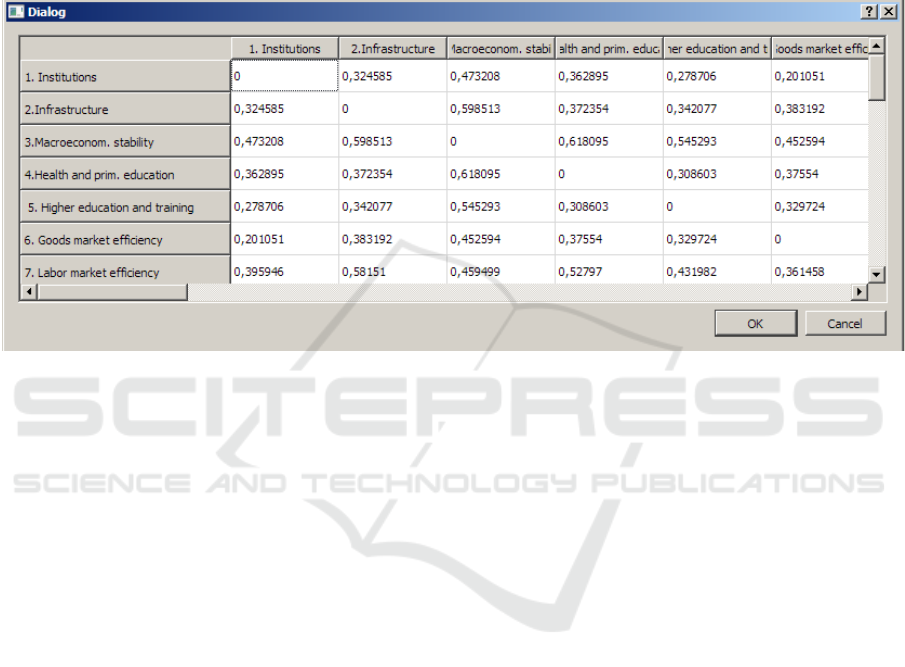Image resolution: width=905 pixels, height=667 pixels.
Task: Click the Help question mark icon
Action: (871, 10)
